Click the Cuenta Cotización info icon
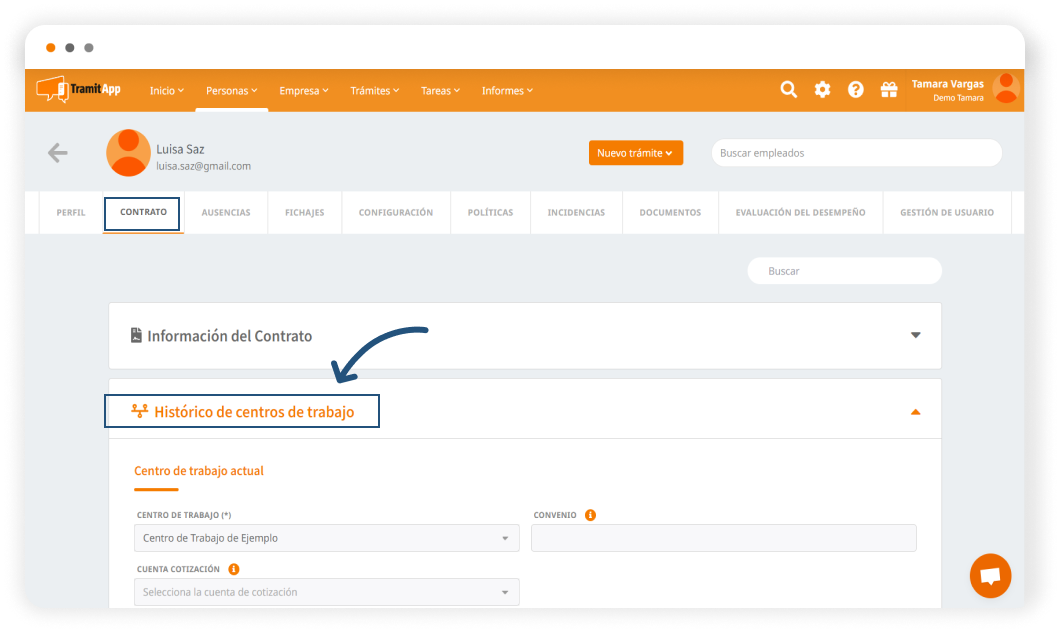Image resolution: width=1061 pixels, height=633 pixels. pyautogui.click(x=233, y=569)
